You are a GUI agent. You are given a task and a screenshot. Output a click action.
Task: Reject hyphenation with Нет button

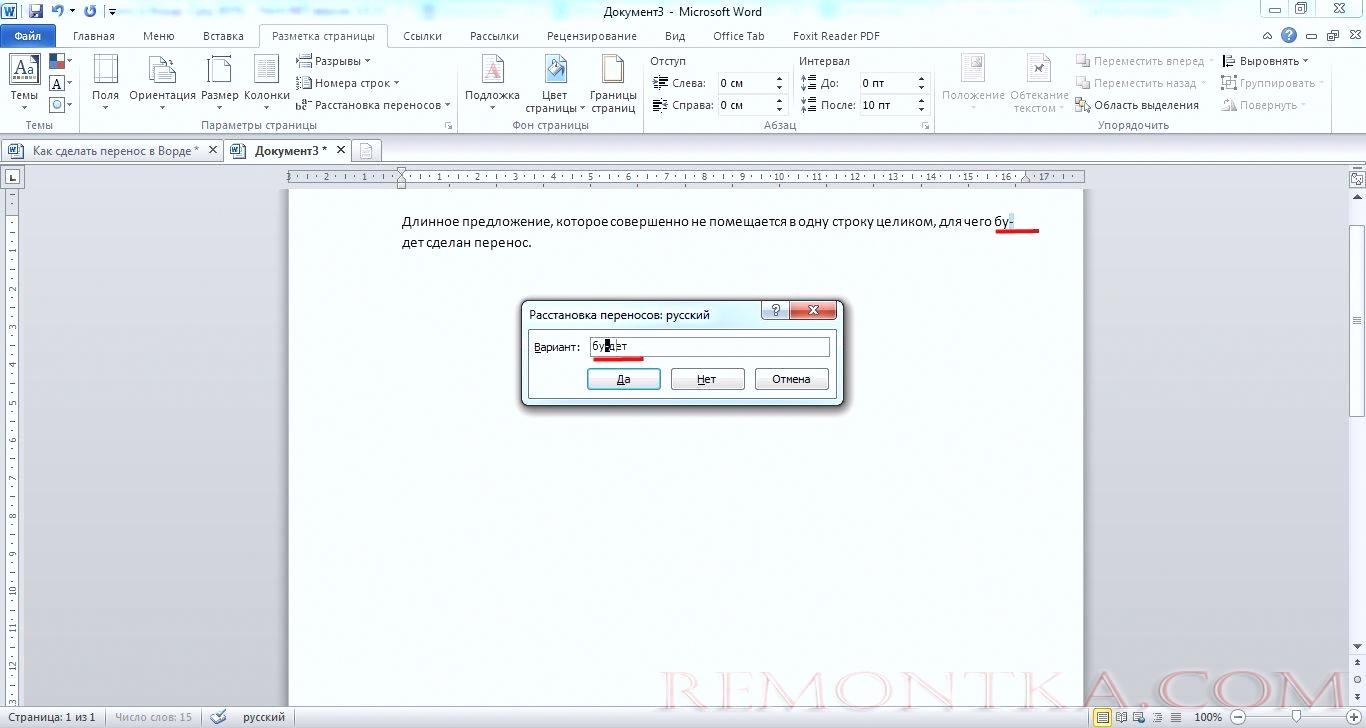707,379
